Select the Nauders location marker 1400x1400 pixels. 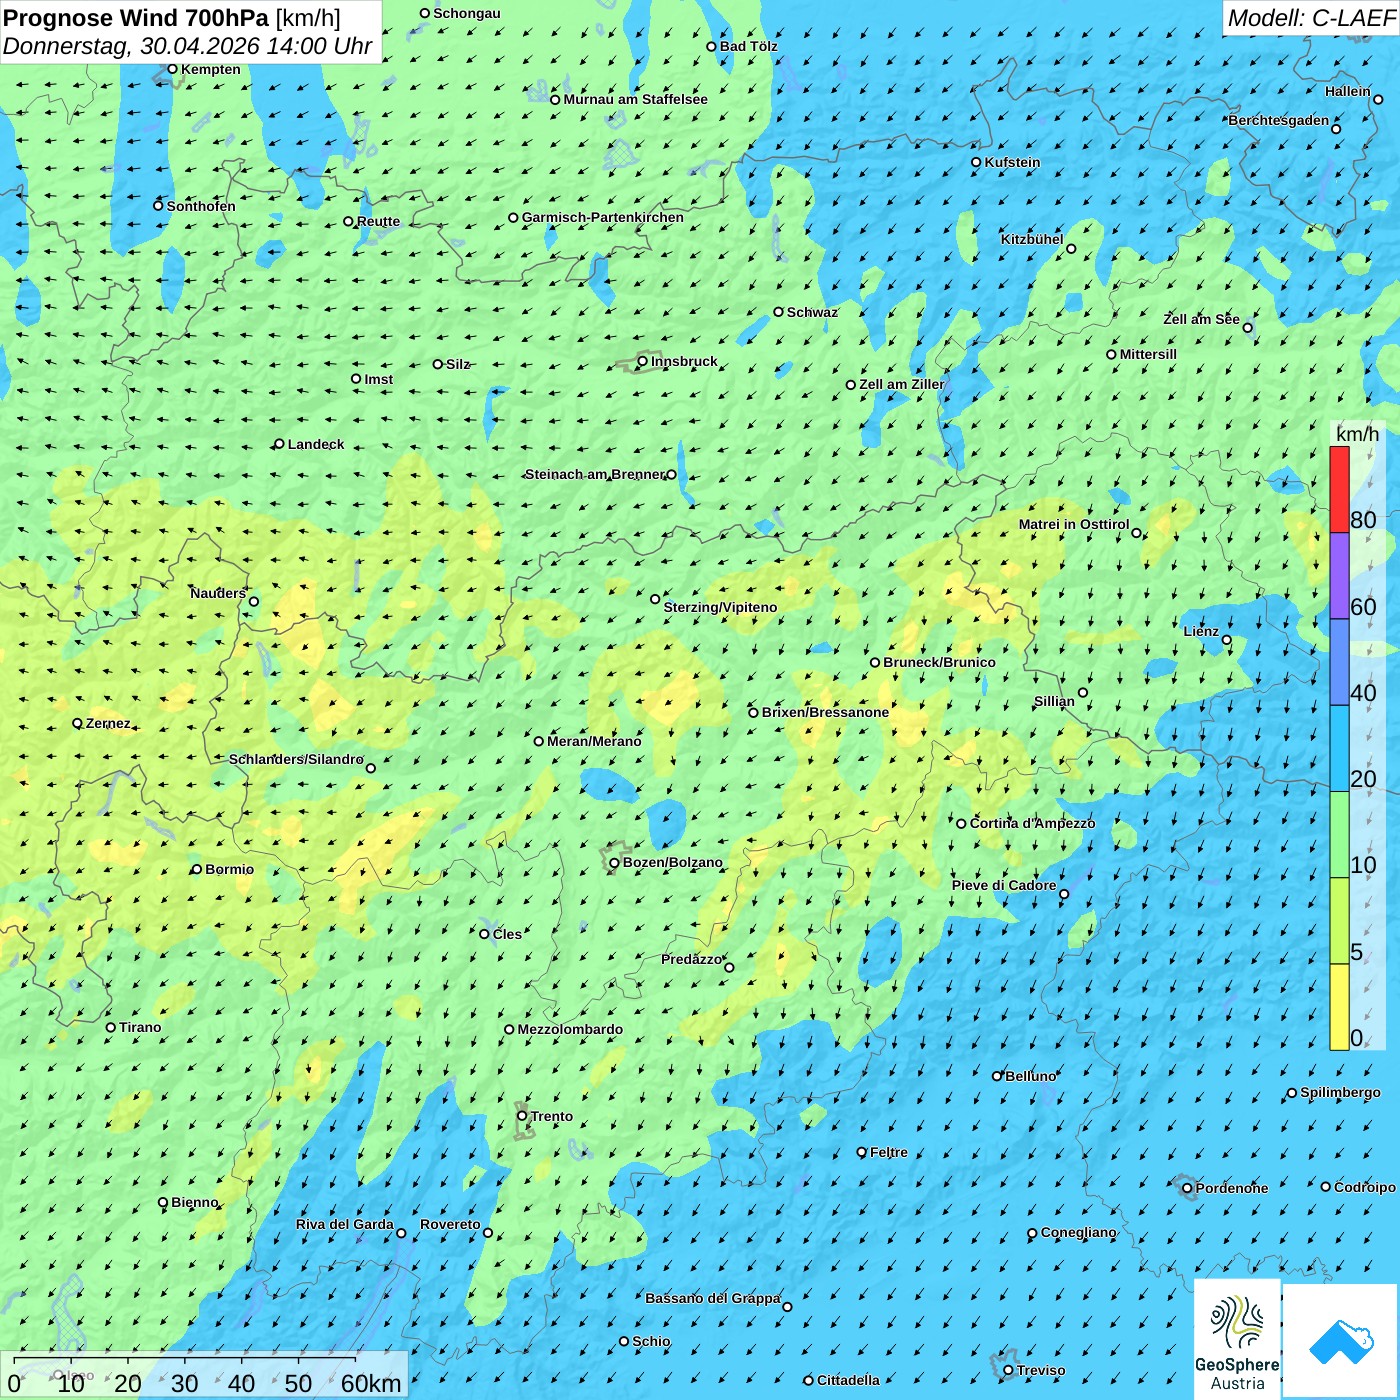(x=254, y=601)
